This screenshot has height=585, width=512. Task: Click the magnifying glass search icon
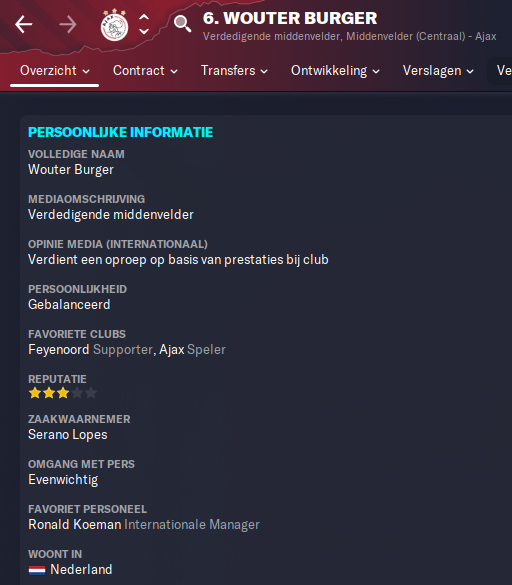point(182,24)
